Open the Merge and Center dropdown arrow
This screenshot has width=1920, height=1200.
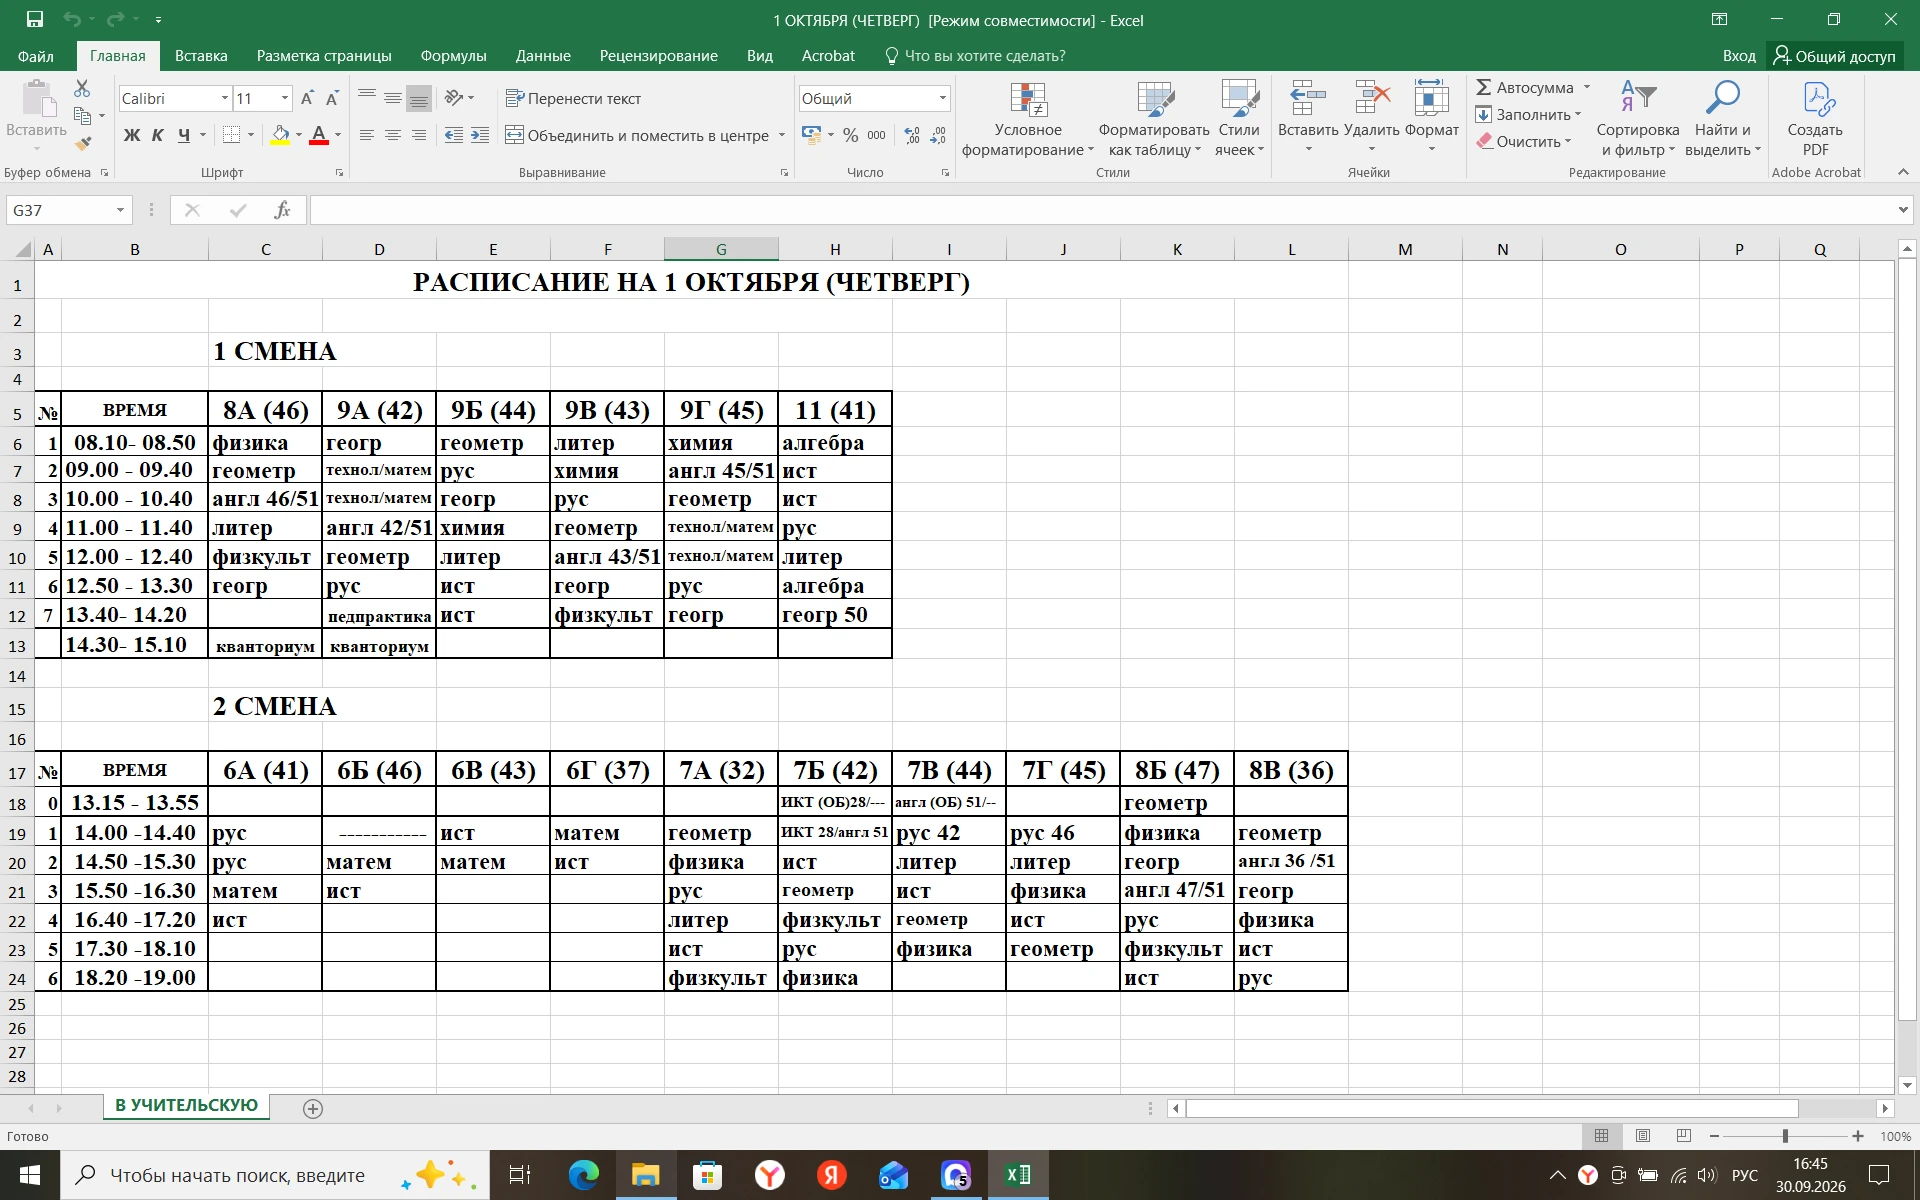(x=782, y=135)
